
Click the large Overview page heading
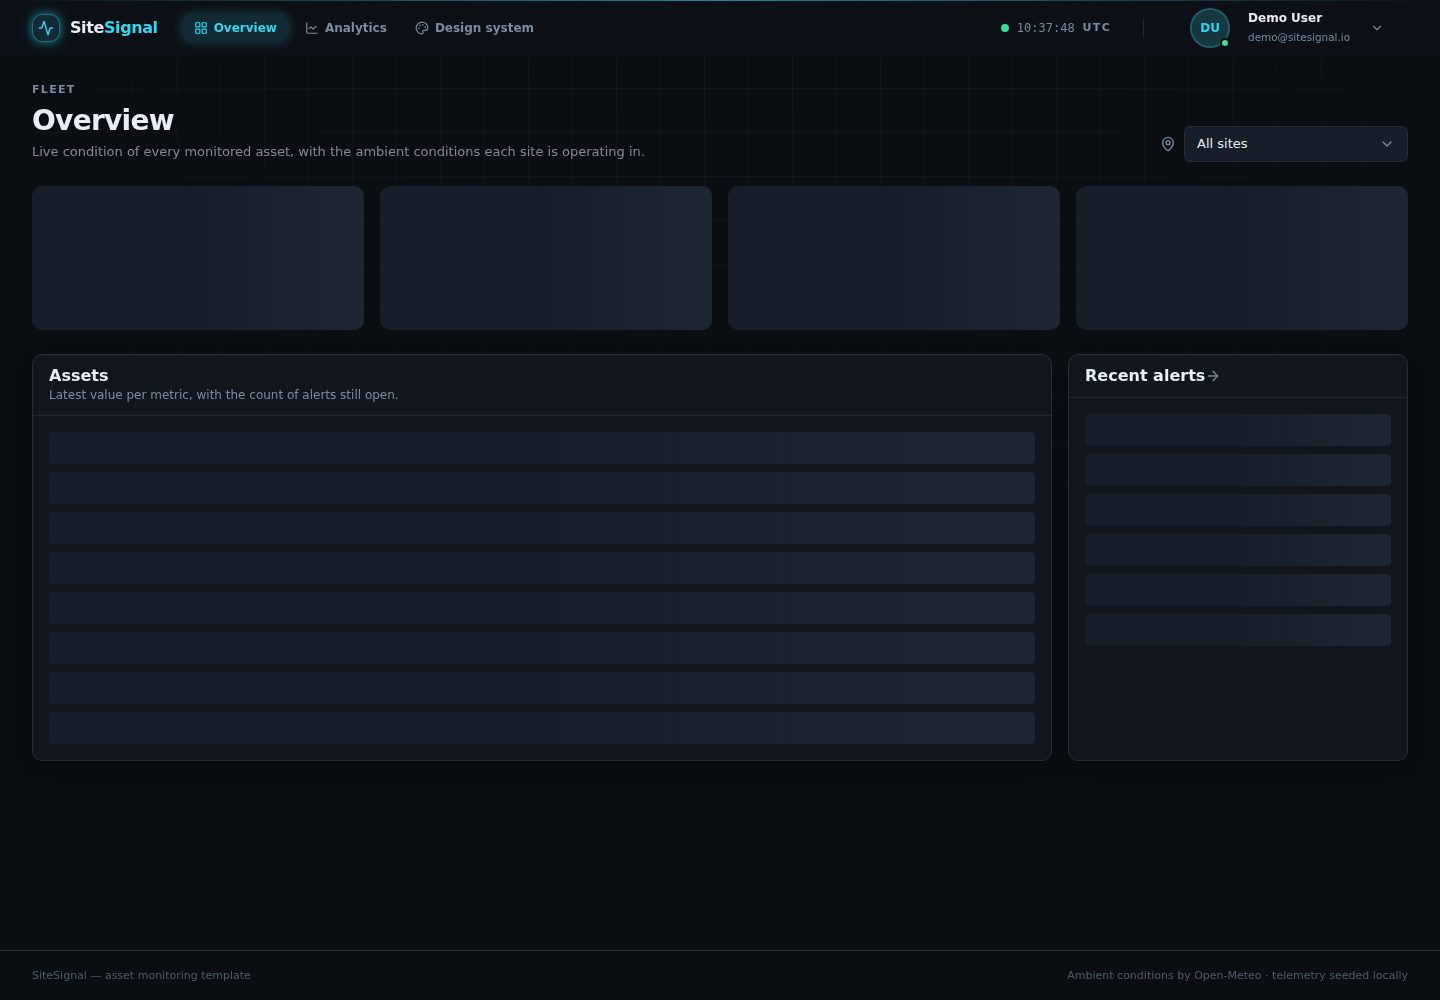point(103,120)
